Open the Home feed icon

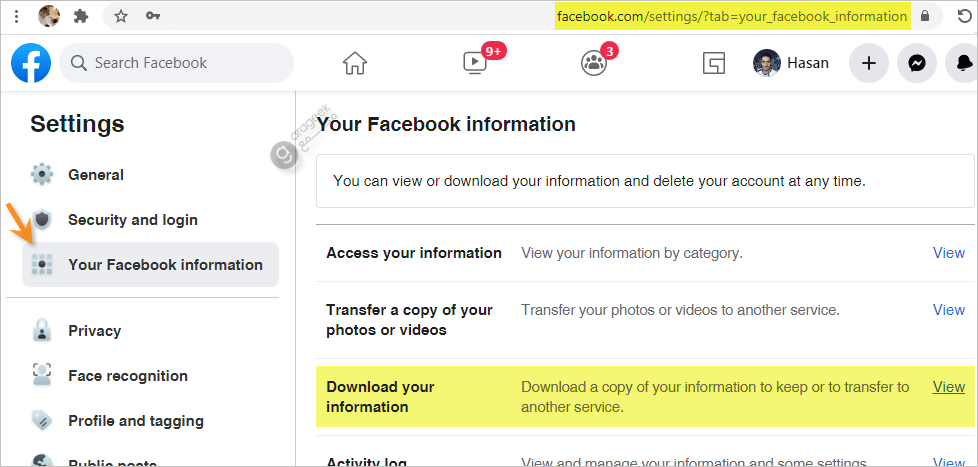pos(355,63)
